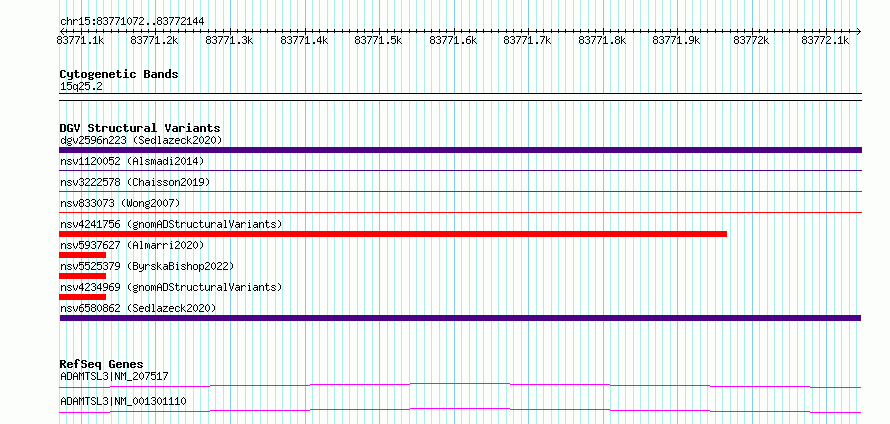890x424 pixels.
Task: Select the dgv2596n223 purple variant bar
Action: (x=460, y=150)
